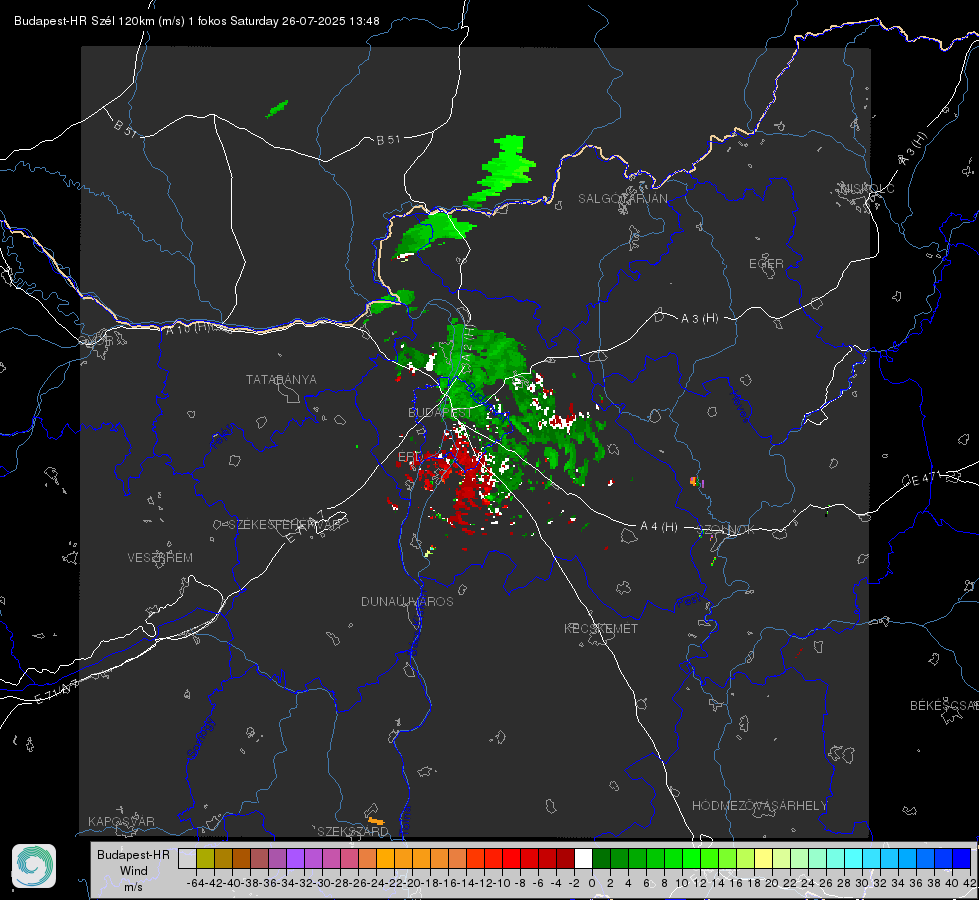Click the SZEKSZÁRD city label
This screenshot has width=979, height=900.
click(x=353, y=831)
